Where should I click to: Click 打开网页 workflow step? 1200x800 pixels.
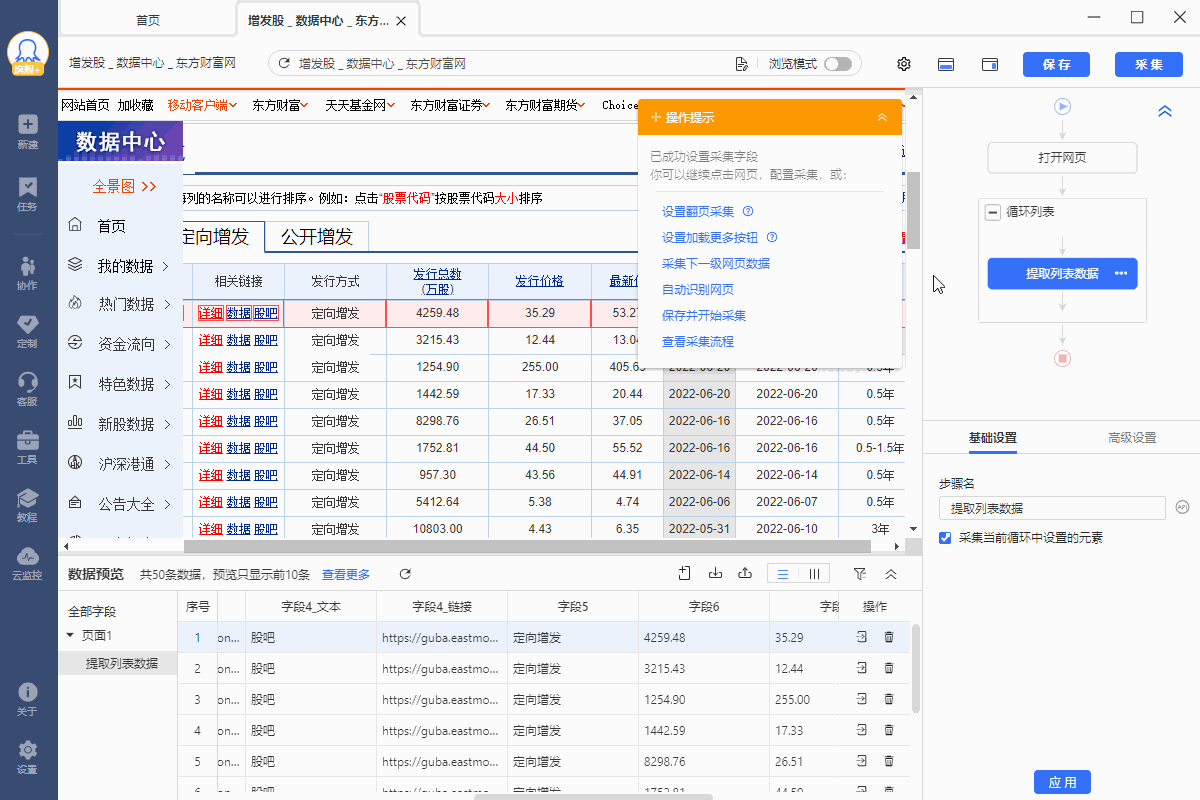(x=1062, y=158)
